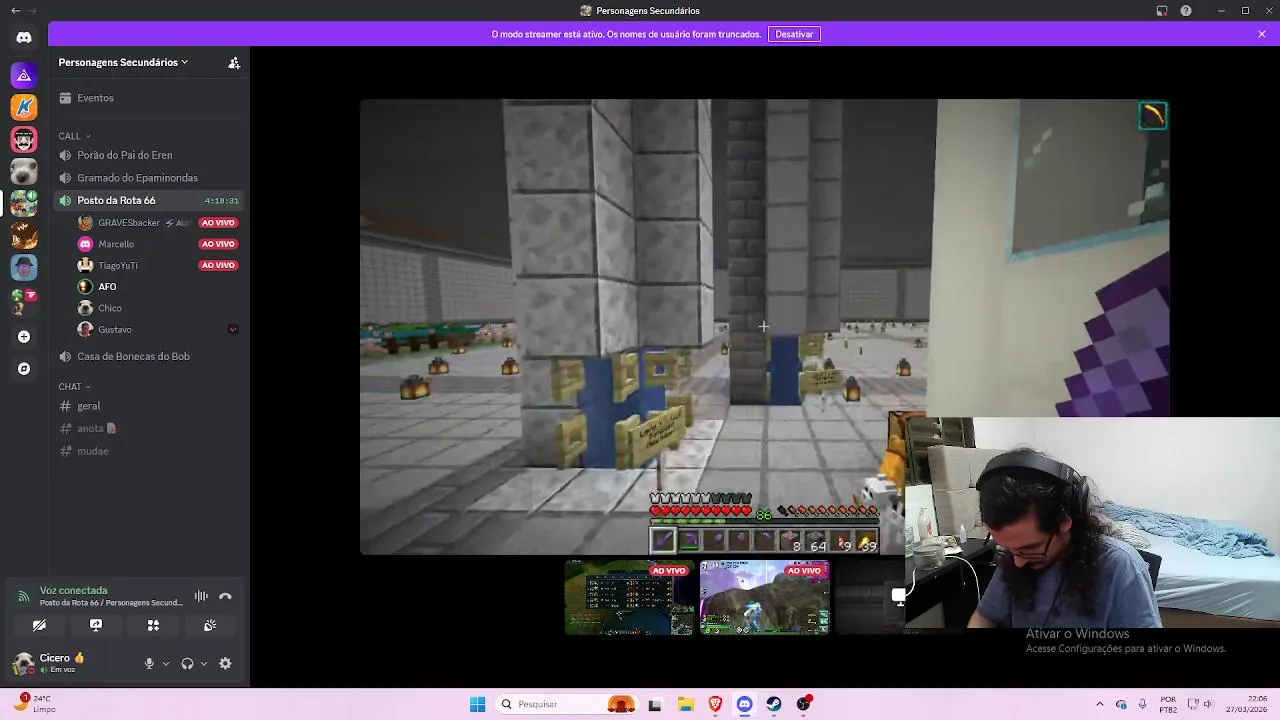Open Personagens Secundários server dropdown
This screenshot has height=720, width=1280.
pyautogui.click(x=123, y=62)
